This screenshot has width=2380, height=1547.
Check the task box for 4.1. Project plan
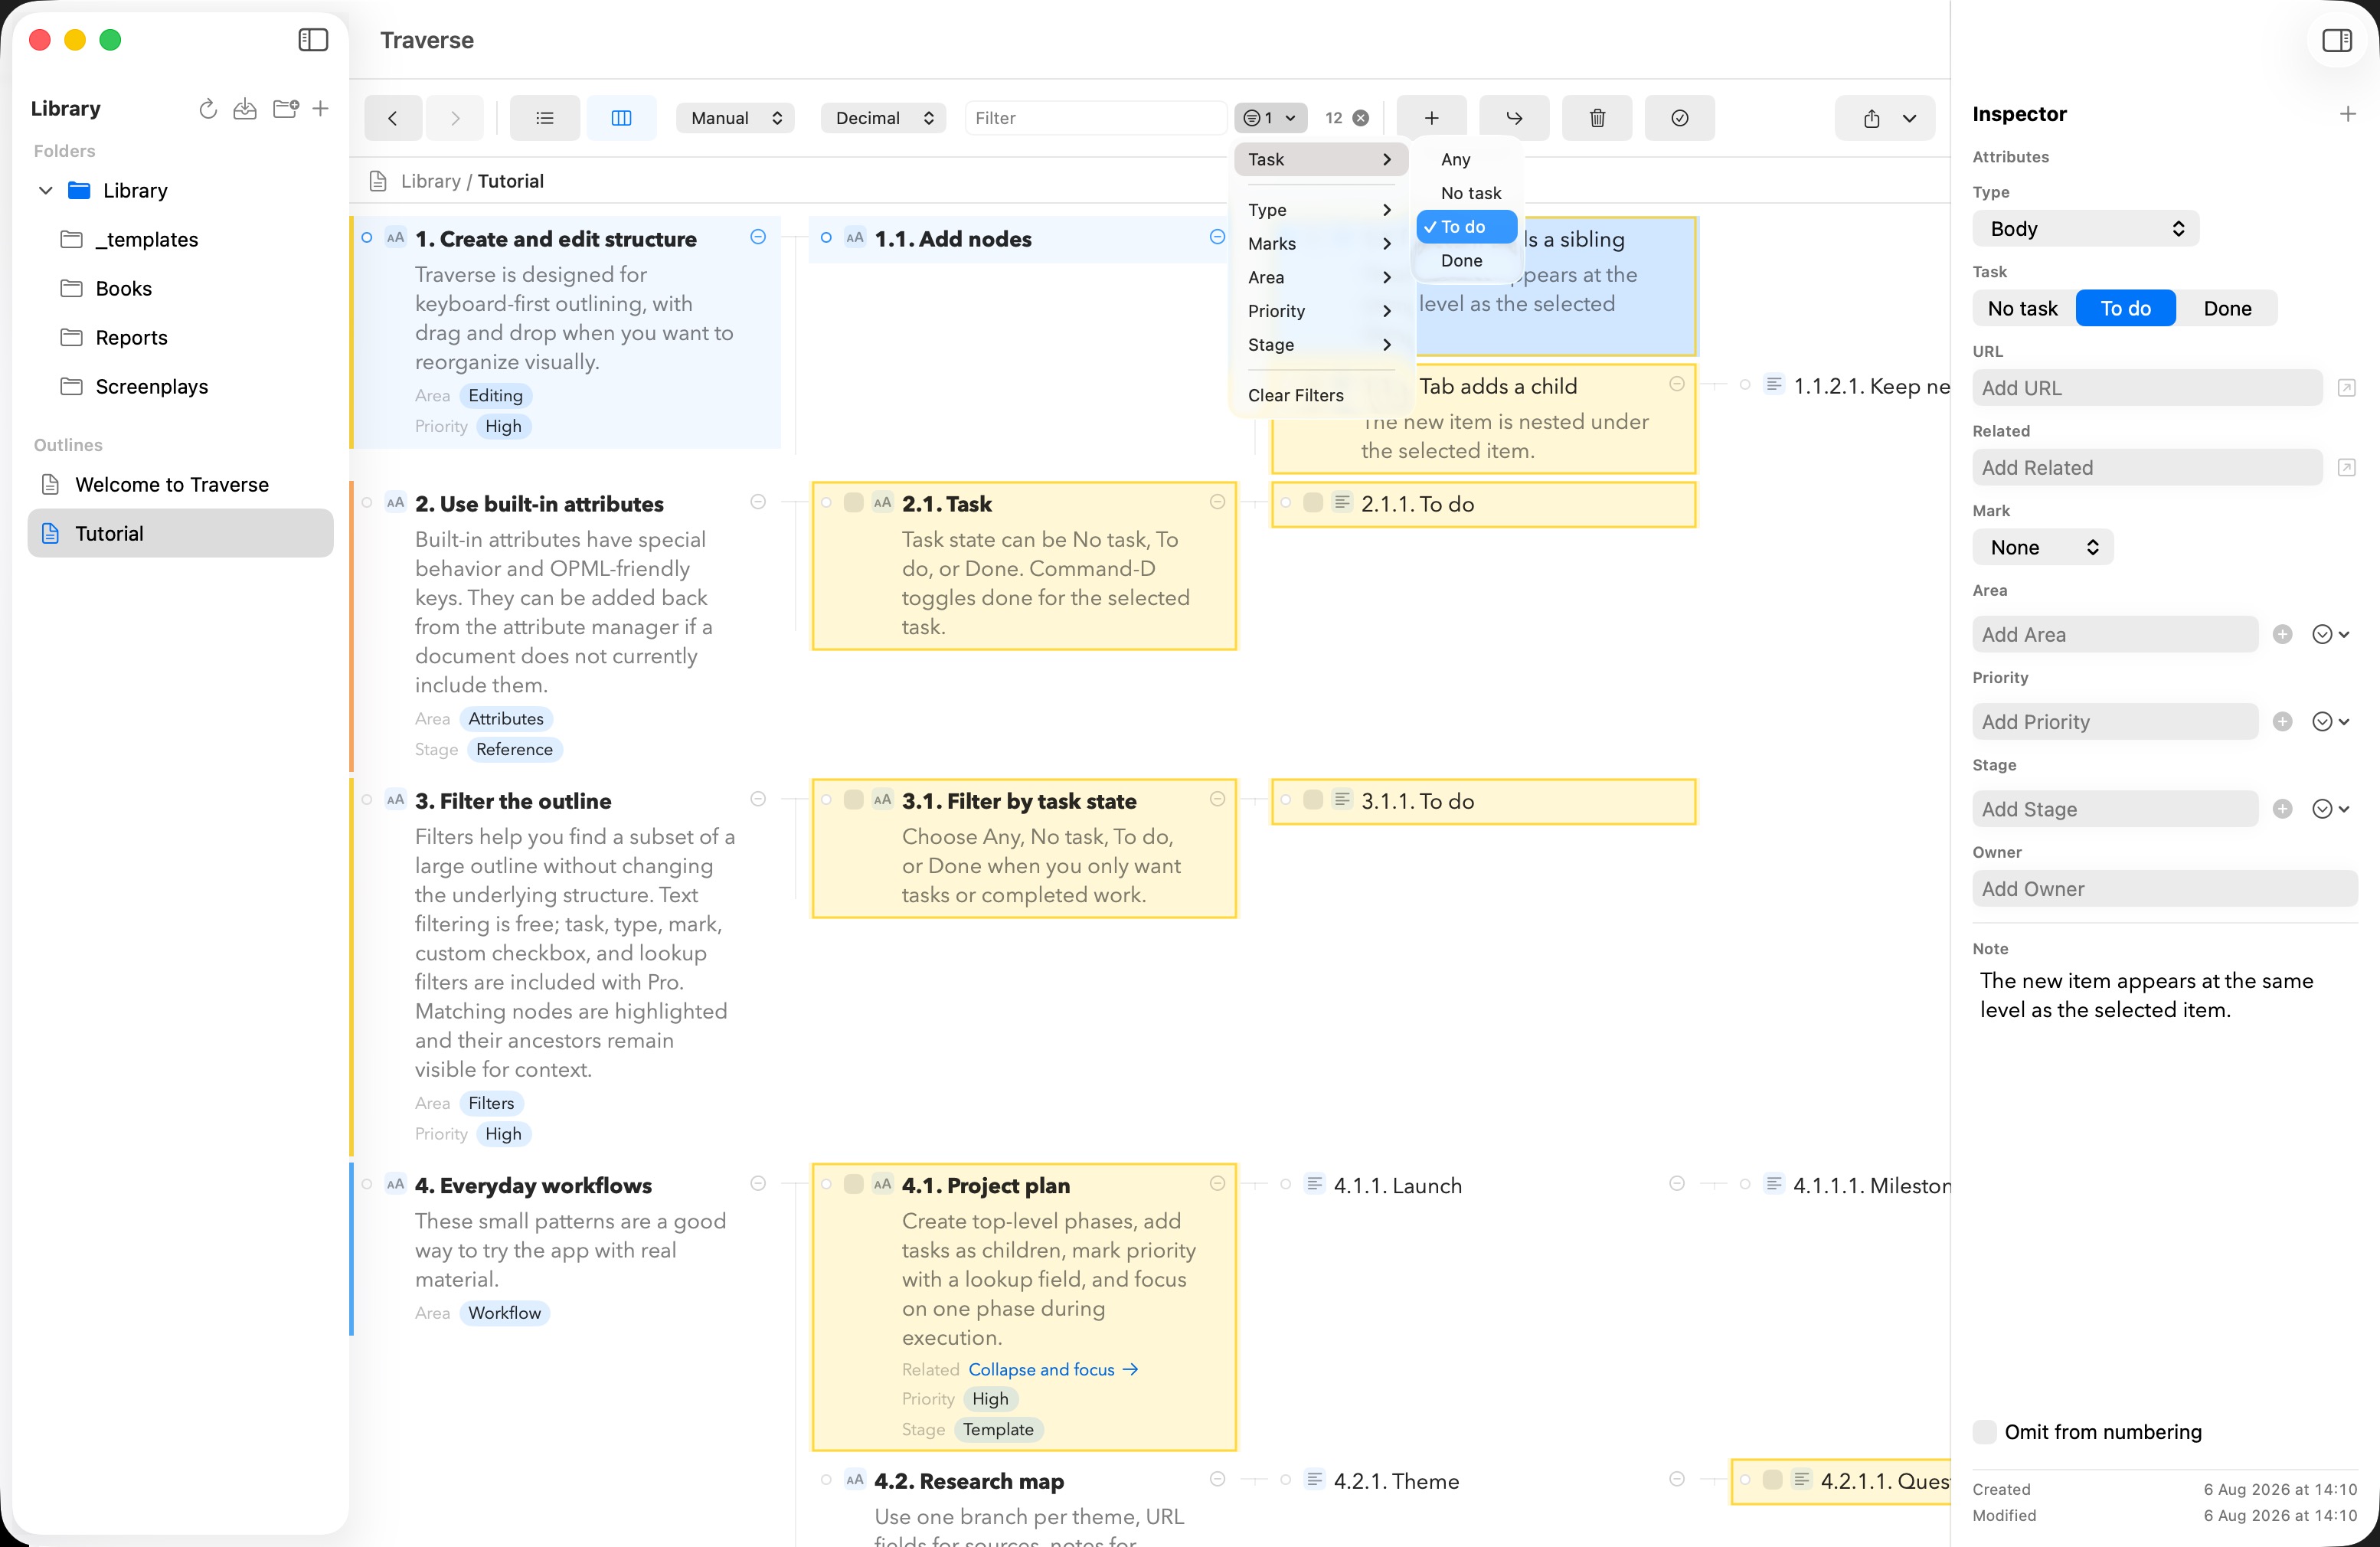click(854, 1184)
